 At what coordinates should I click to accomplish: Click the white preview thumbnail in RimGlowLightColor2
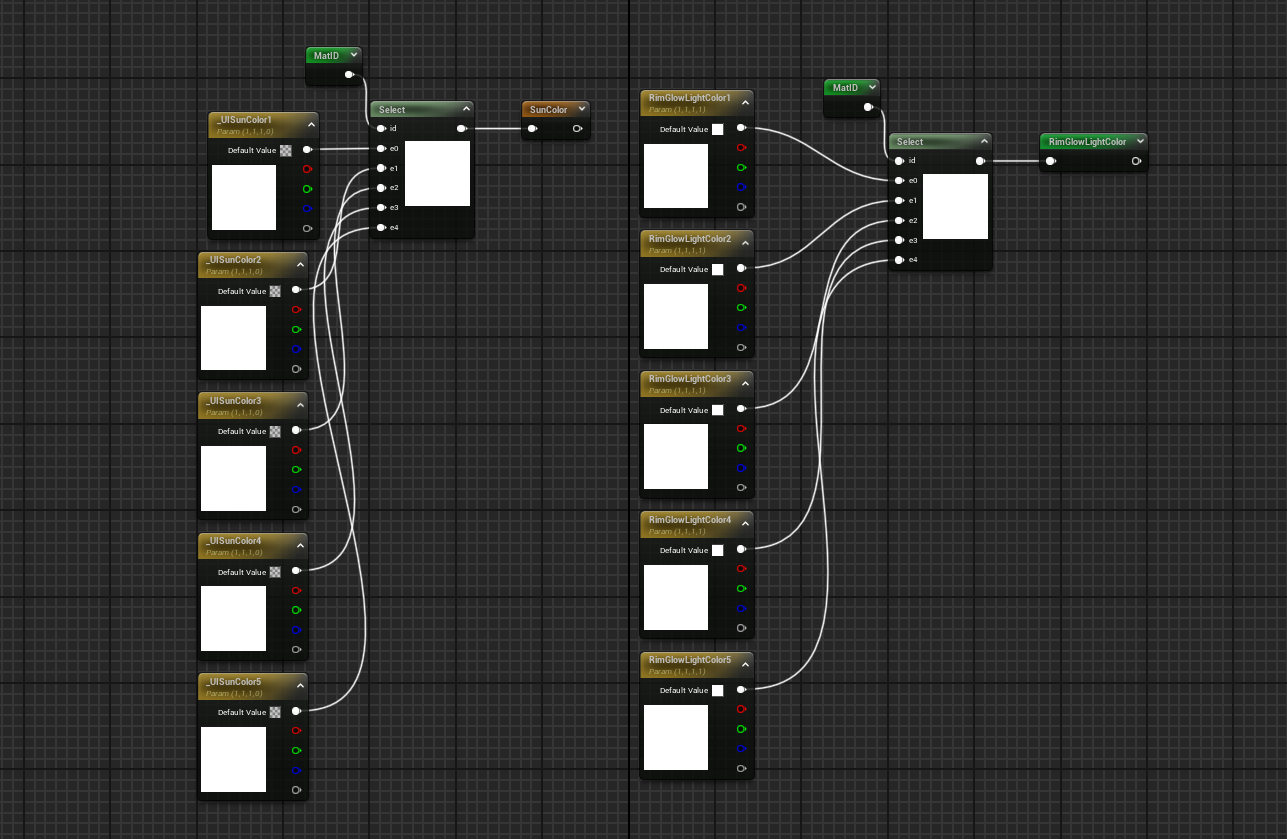coord(676,317)
